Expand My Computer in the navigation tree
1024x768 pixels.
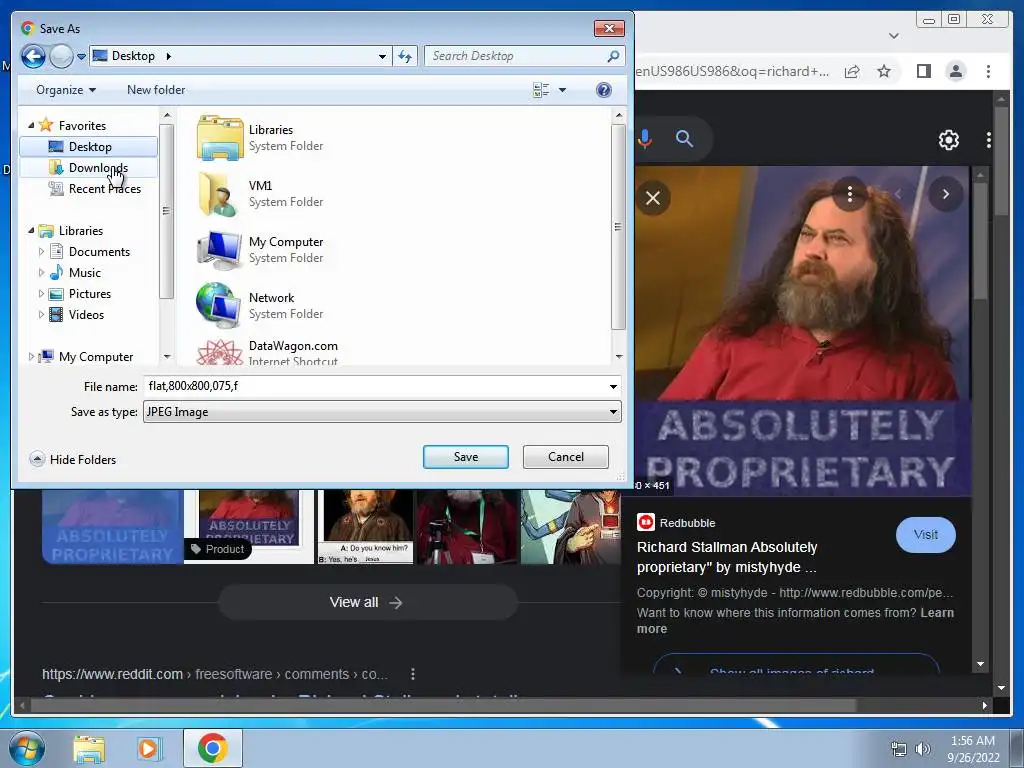(x=31, y=357)
